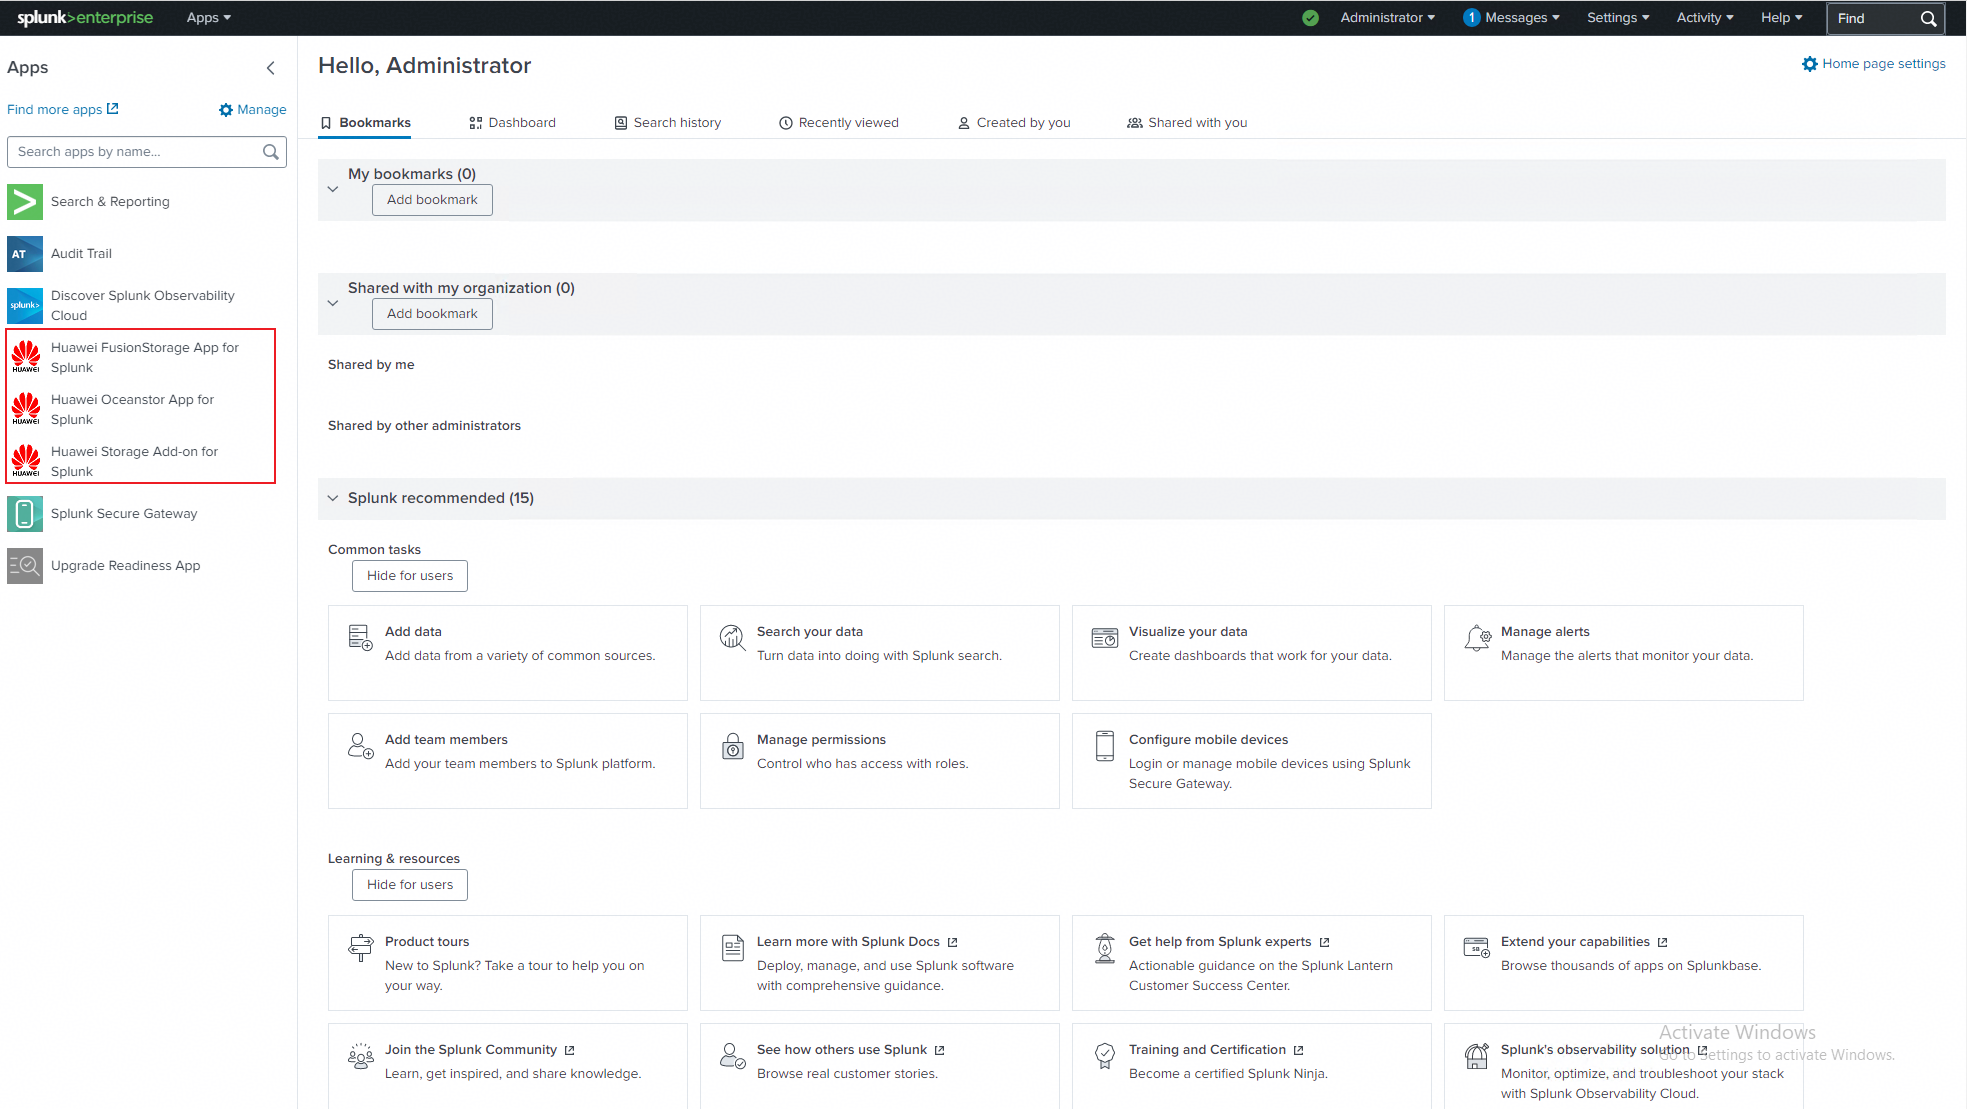Open Upgrade Readiness App icon
1967x1109 pixels.
point(25,566)
